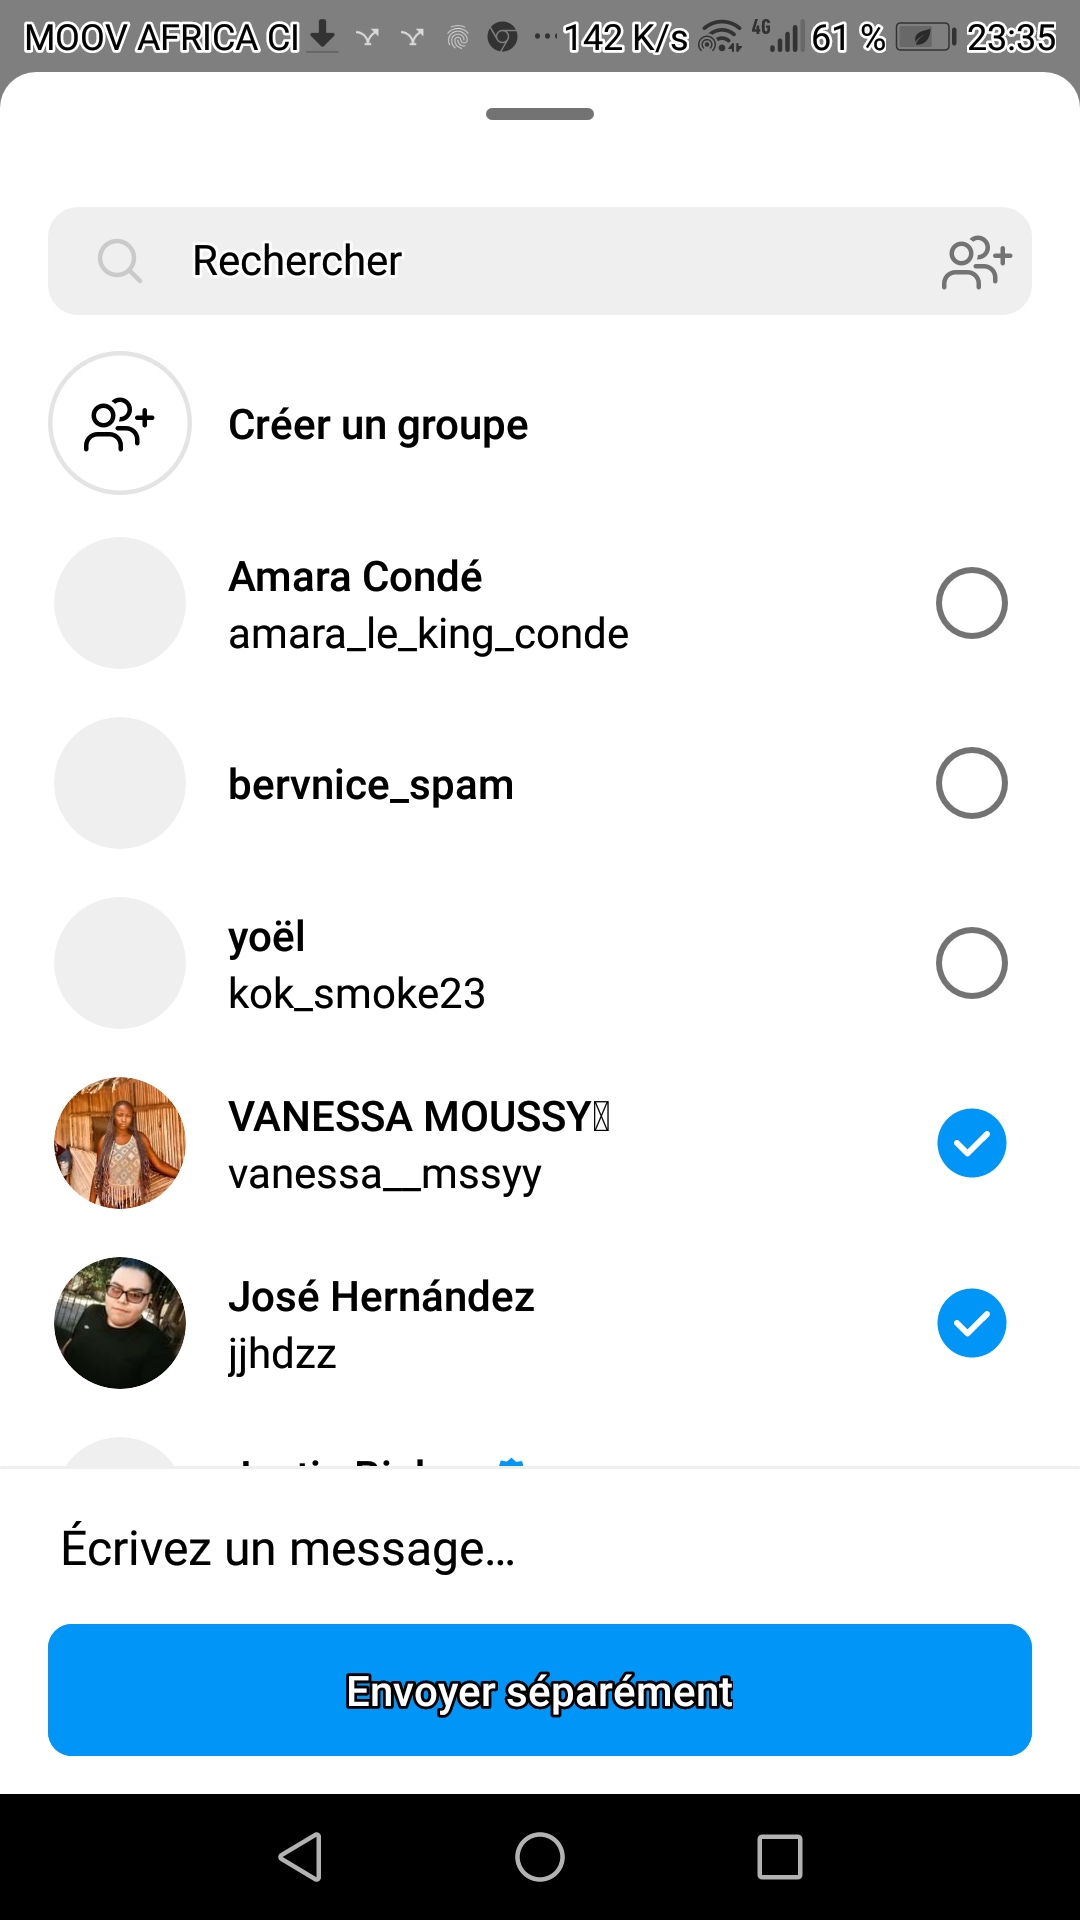
Task: Select bervnice_spam recipient checkbox
Action: (971, 783)
